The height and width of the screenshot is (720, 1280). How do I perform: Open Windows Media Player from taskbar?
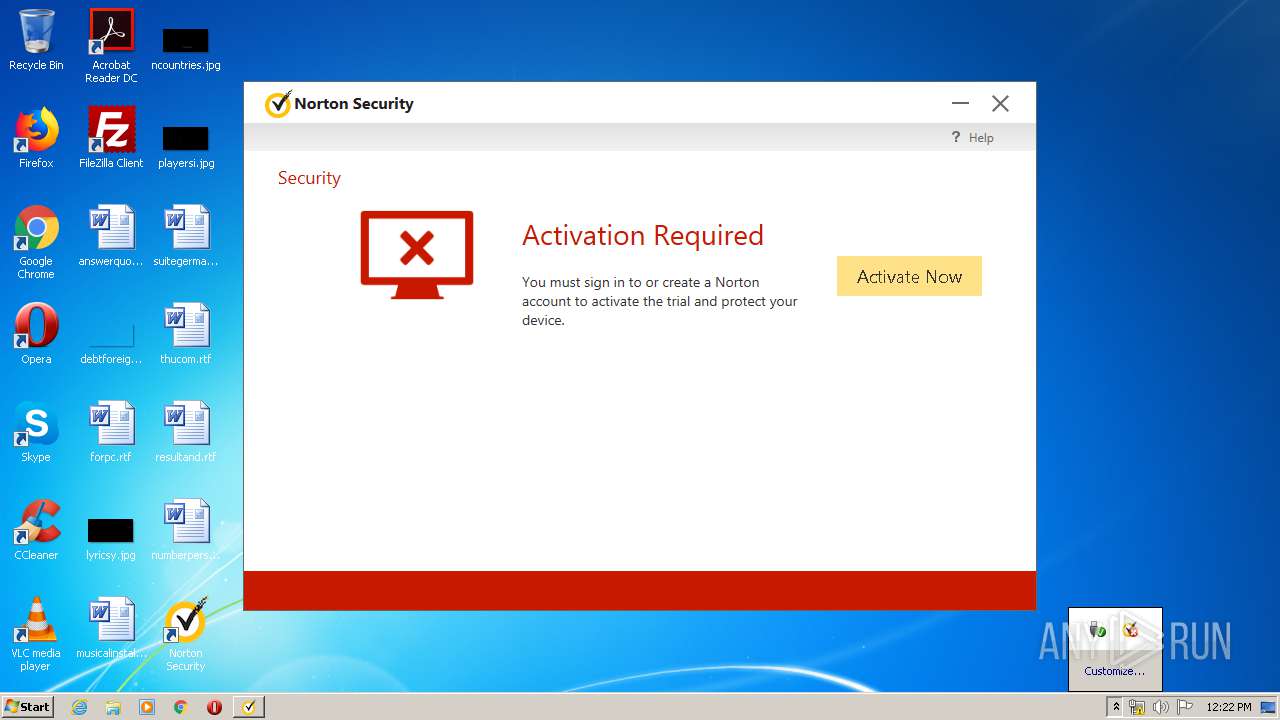(x=147, y=707)
